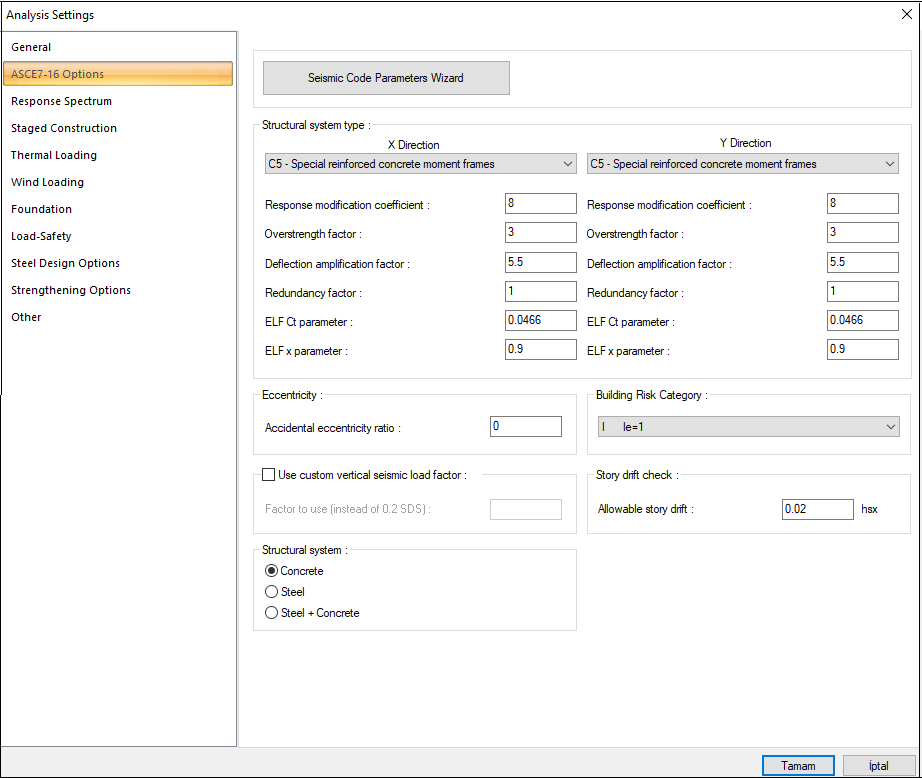Select the Staged Construction category
The height and width of the screenshot is (778, 922).
(62, 127)
